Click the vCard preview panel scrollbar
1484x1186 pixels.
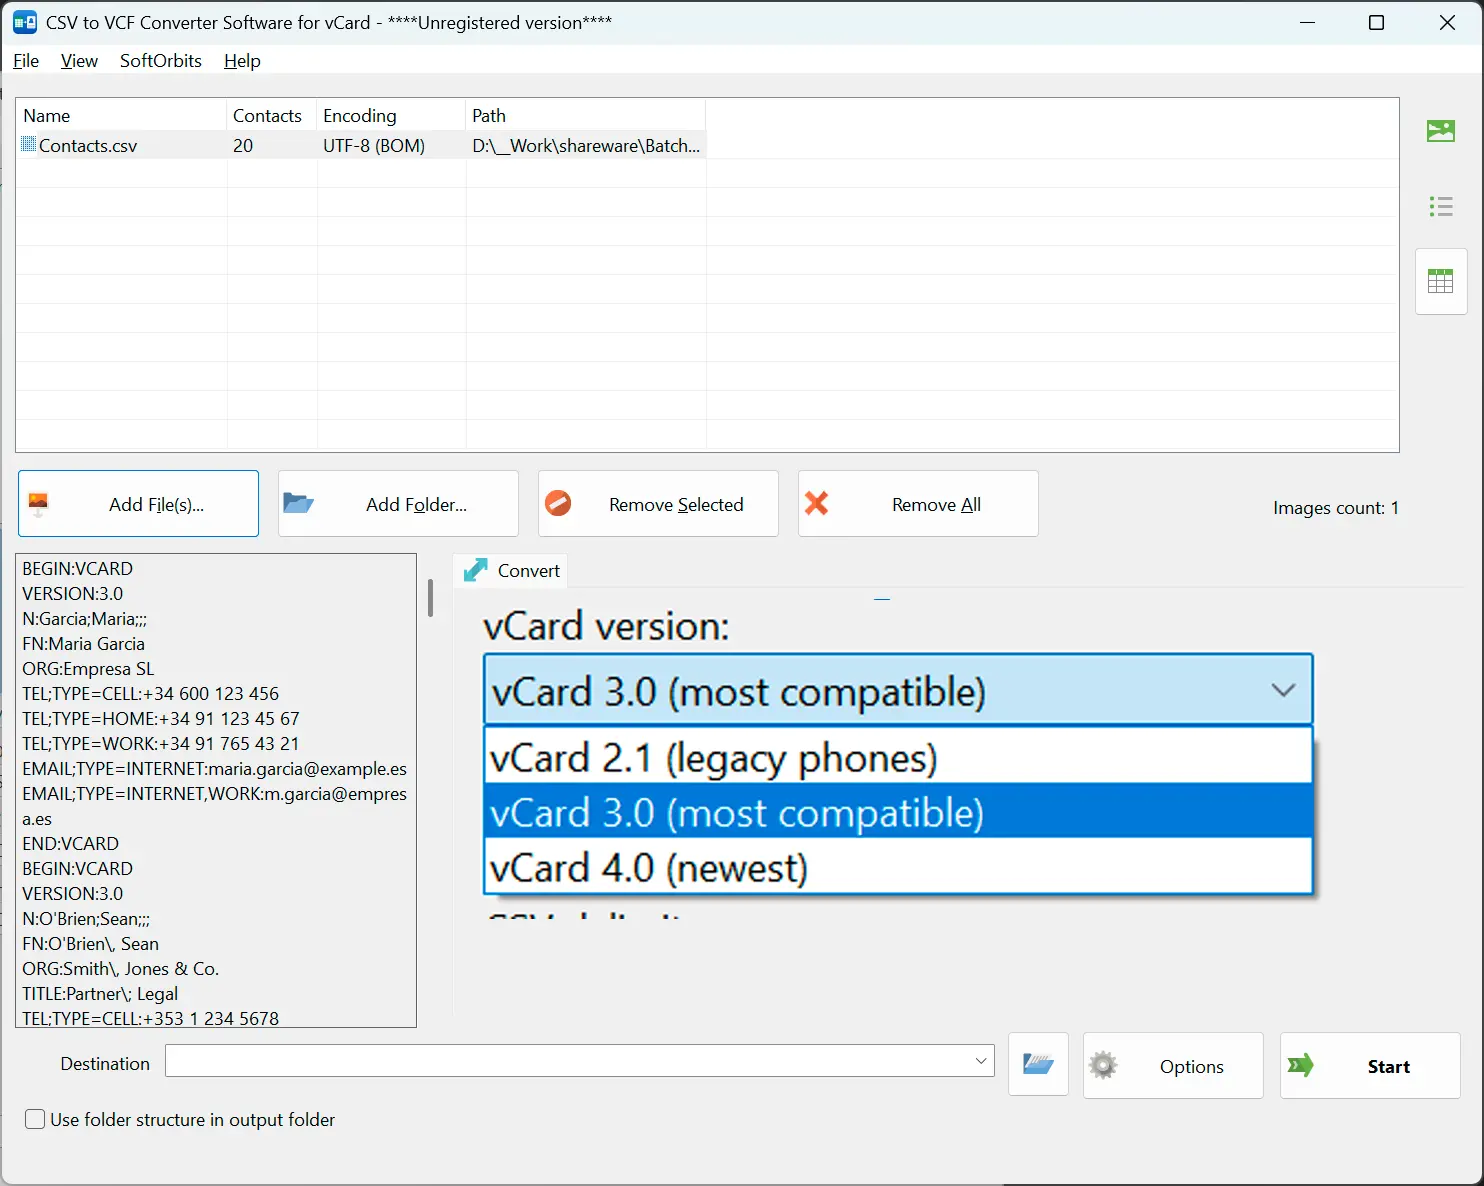(430, 598)
